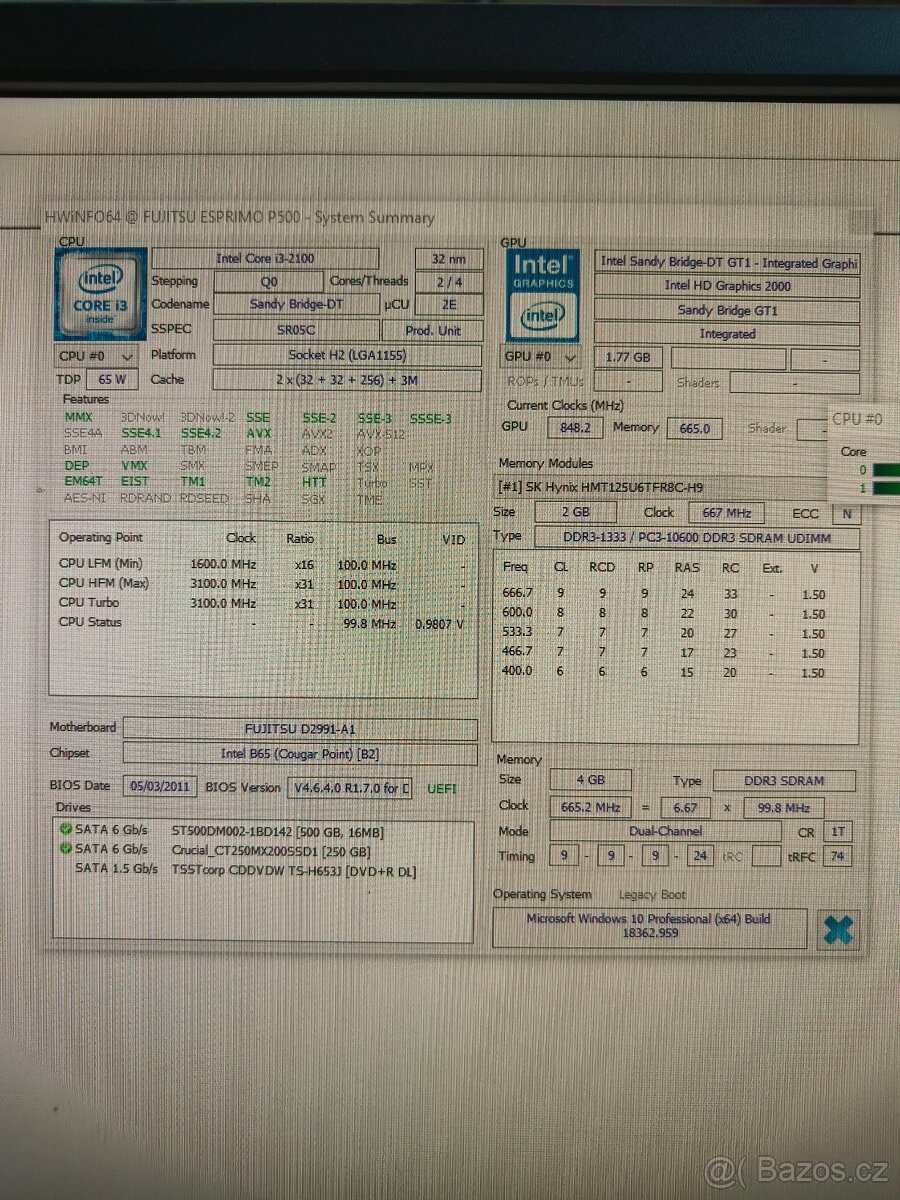Click the Intel Core i3 inside logo
The image size is (900, 1200).
[100, 295]
